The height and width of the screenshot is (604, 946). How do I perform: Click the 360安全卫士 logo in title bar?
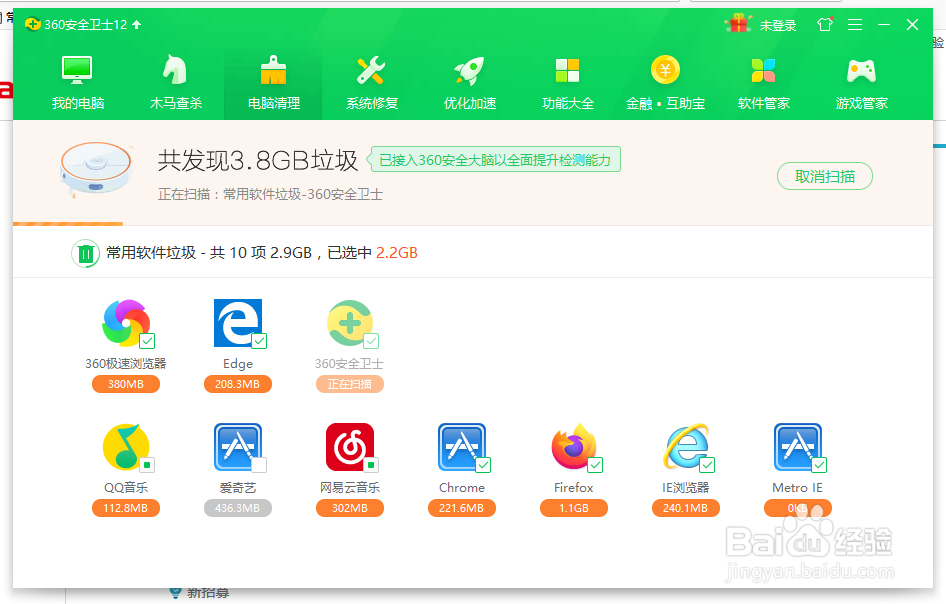coord(33,24)
